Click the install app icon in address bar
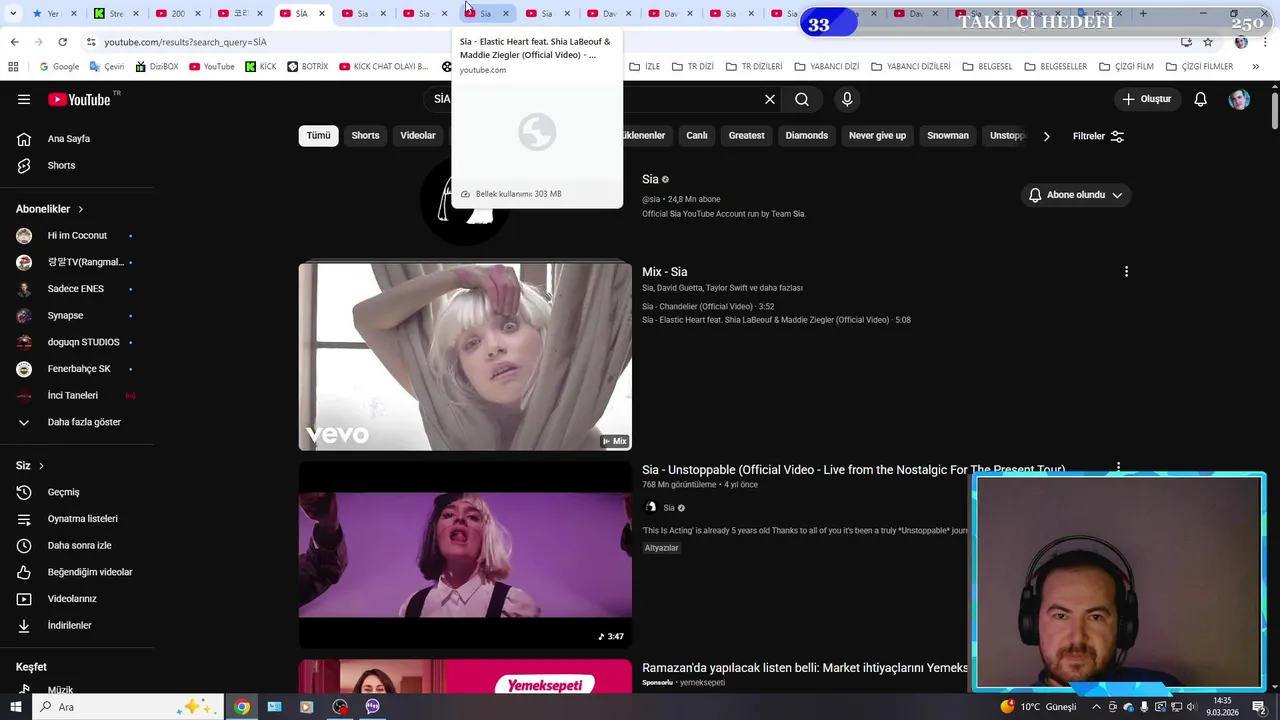This screenshot has height=720, width=1280. (1186, 42)
